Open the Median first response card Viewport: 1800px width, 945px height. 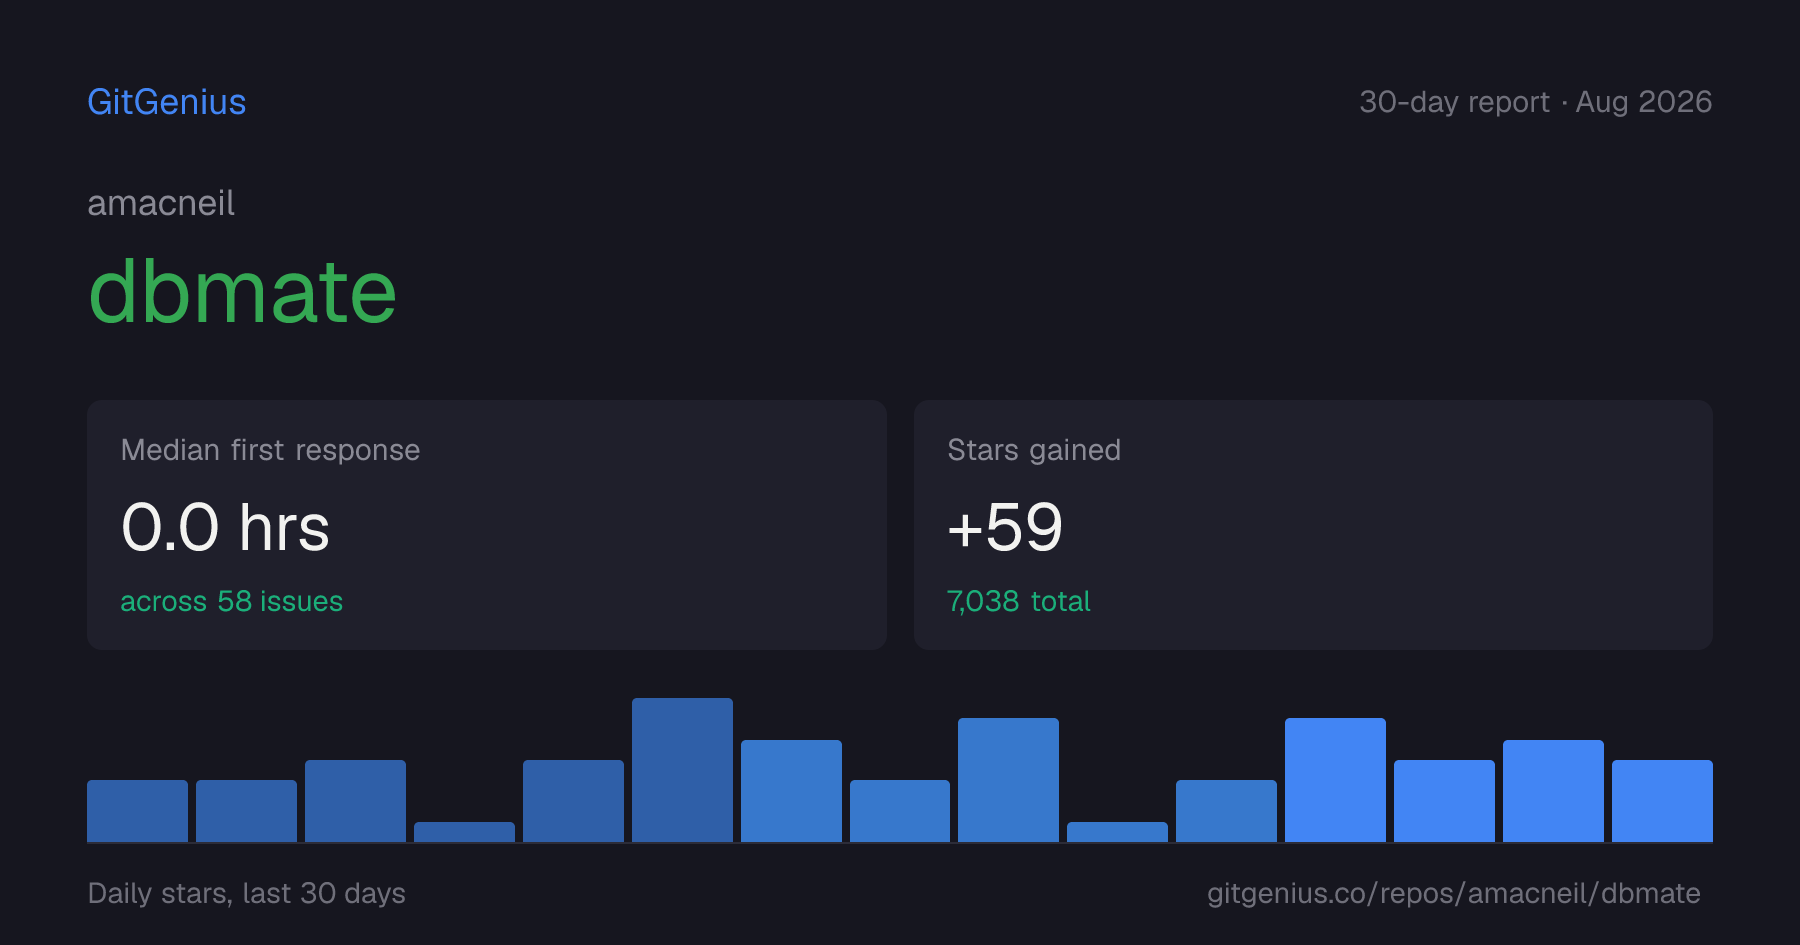487,525
